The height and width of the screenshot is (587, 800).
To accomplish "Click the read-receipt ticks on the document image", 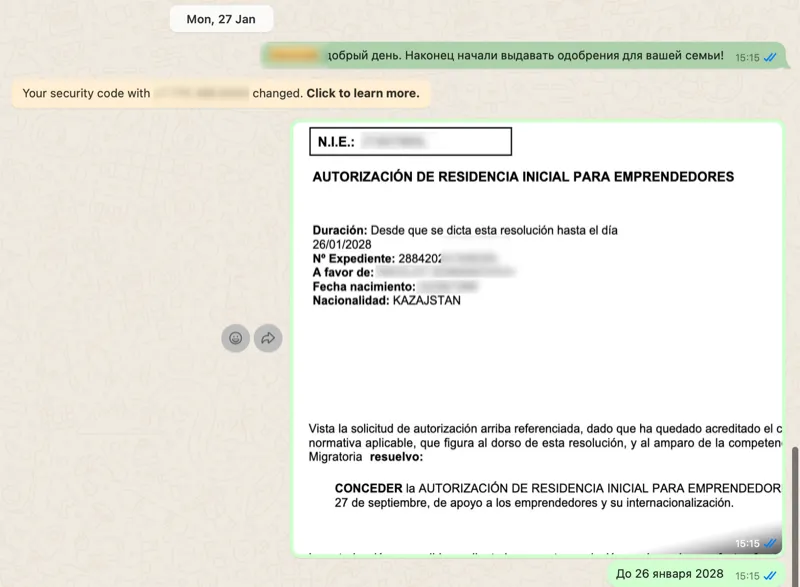I will [x=770, y=544].
